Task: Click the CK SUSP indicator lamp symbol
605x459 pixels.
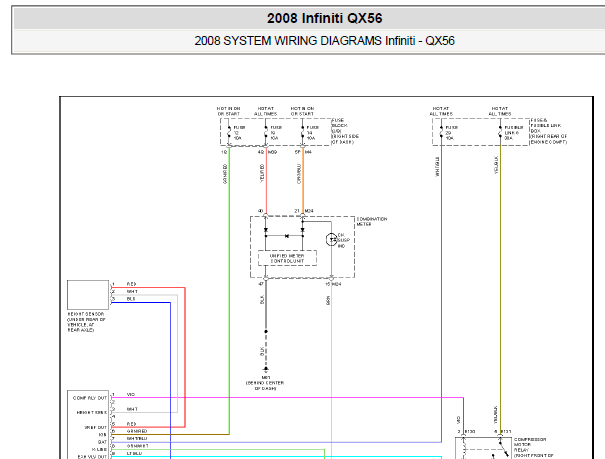Action: (x=331, y=240)
